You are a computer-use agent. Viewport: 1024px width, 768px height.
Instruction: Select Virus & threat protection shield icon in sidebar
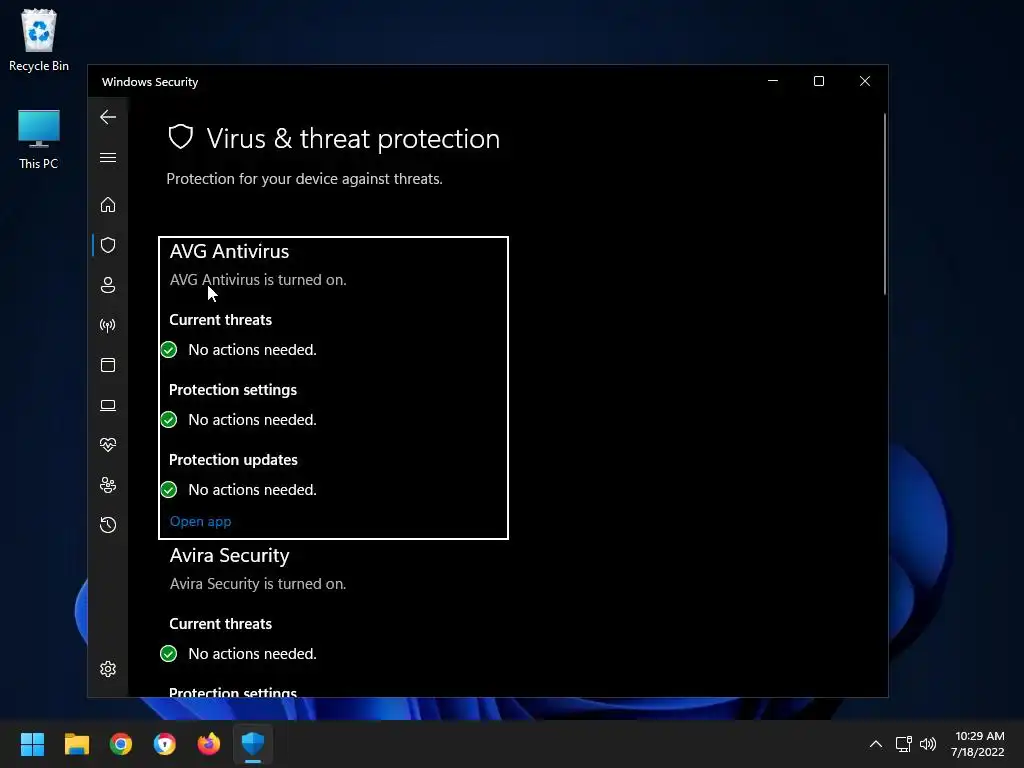click(x=108, y=245)
